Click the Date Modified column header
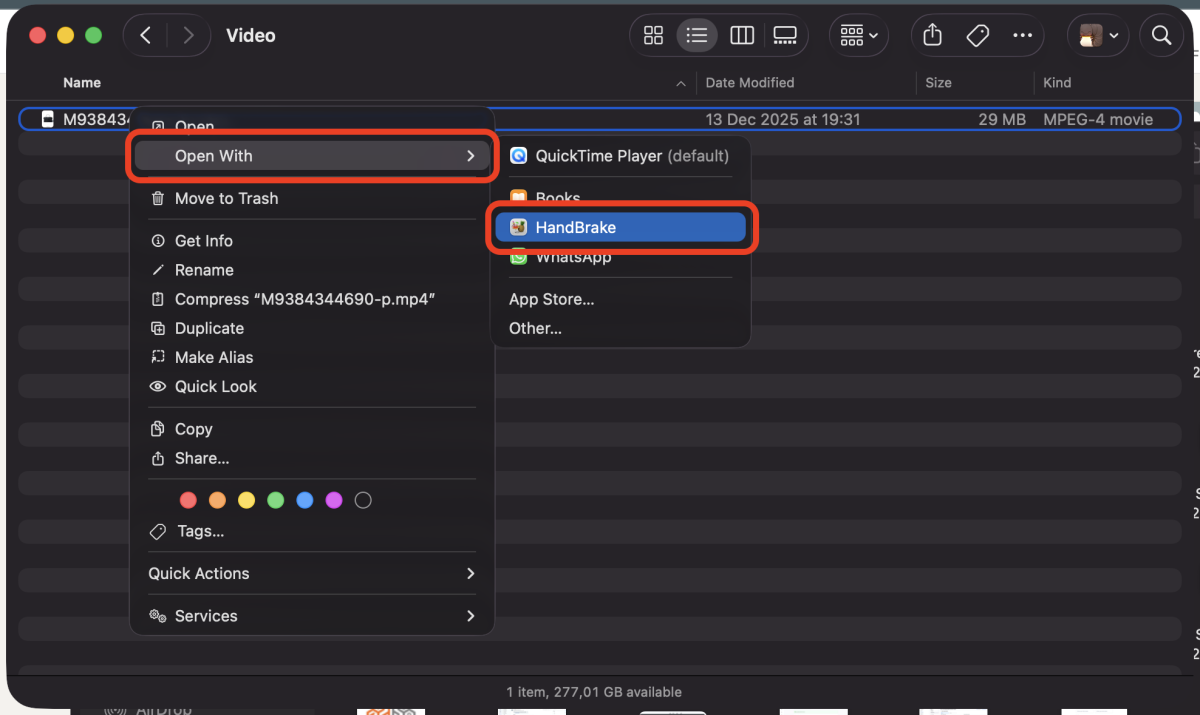This screenshot has width=1200, height=715. point(750,82)
